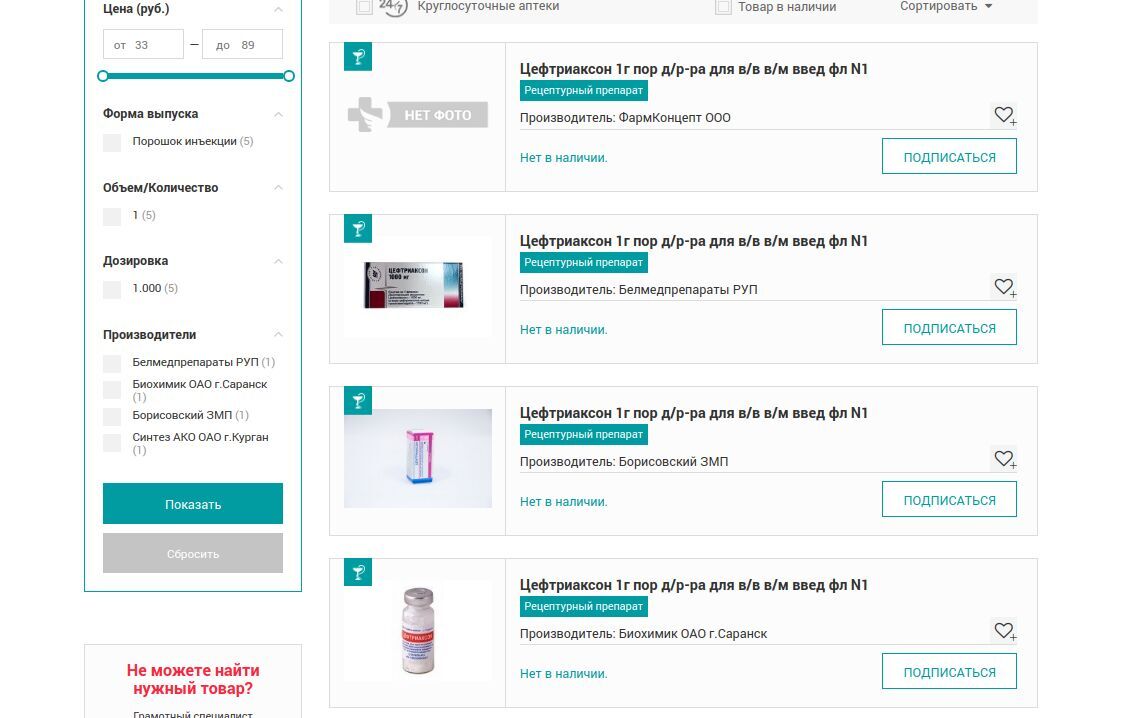Image resolution: width=1133 pixels, height=718 pixels.
Task: Open first Цефтриаксон product title link
Action: pos(694,69)
